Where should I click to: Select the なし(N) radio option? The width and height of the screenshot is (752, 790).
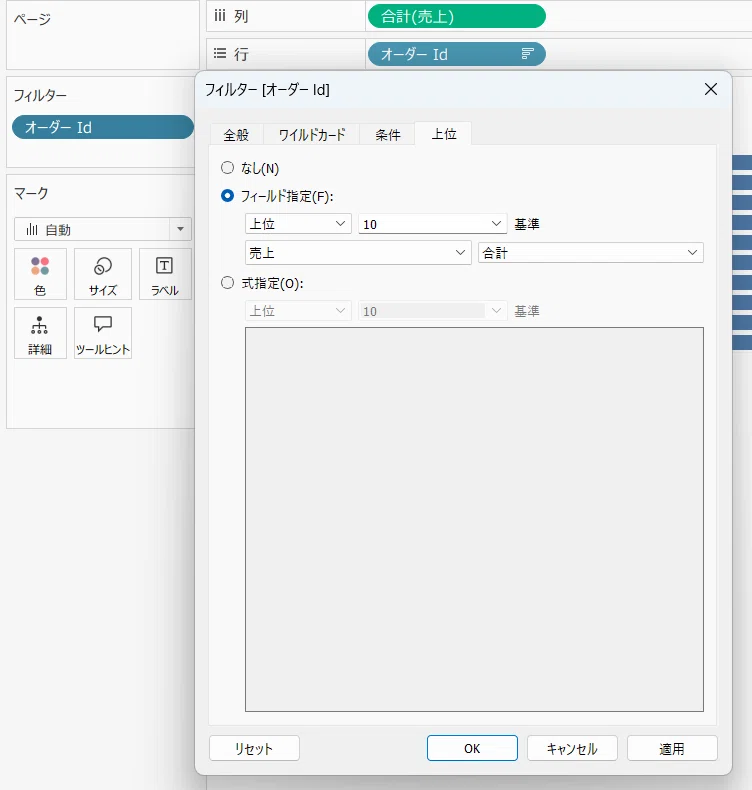coord(228,168)
